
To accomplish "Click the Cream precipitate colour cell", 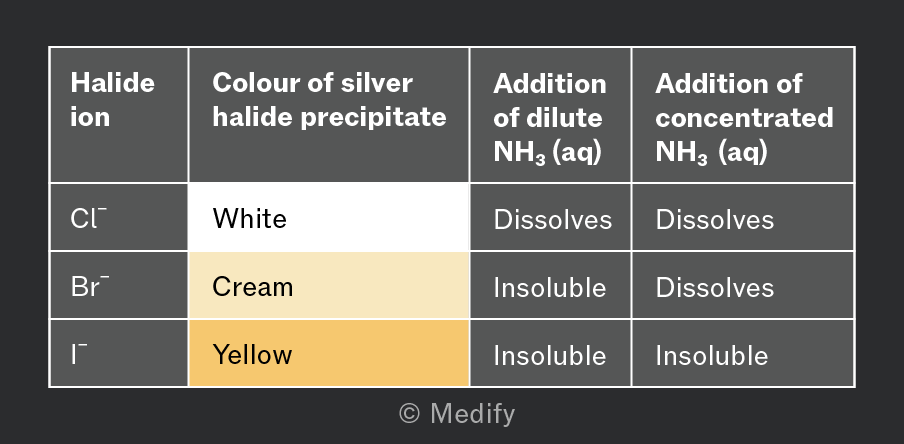I will (x=329, y=285).
